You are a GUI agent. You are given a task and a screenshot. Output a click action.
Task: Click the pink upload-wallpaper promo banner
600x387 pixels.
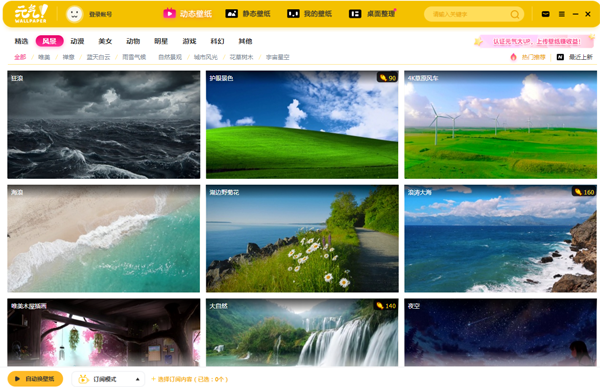[x=534, y=41]
